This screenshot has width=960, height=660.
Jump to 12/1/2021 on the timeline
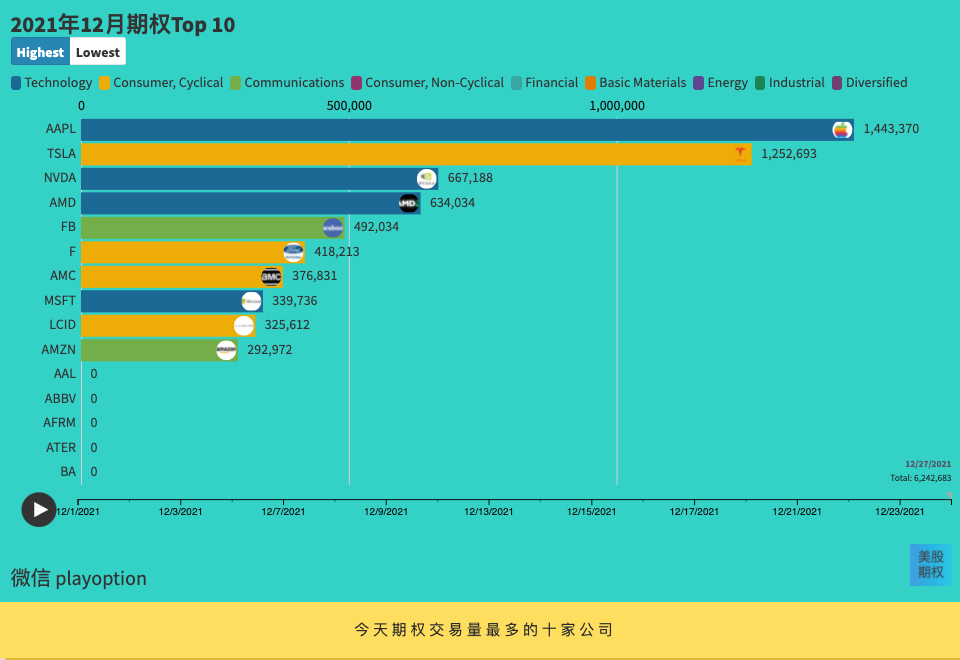tap(78, 511)
